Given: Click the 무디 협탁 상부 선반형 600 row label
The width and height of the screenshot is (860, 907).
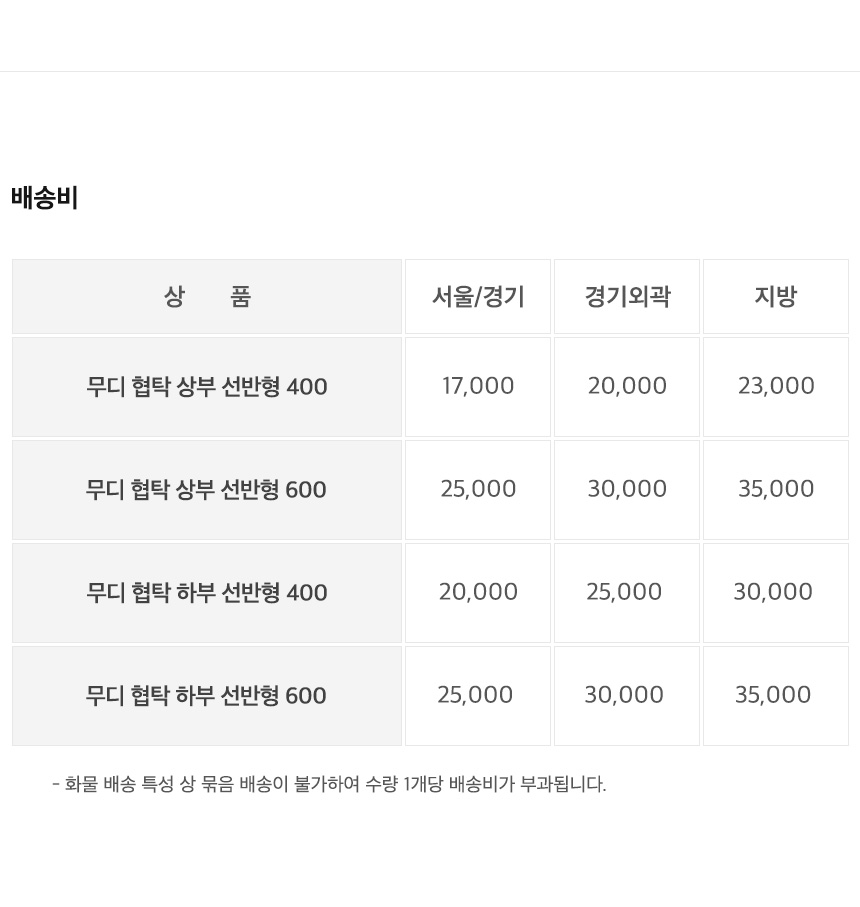Looking at the screenshot, I should coord(207,490).
